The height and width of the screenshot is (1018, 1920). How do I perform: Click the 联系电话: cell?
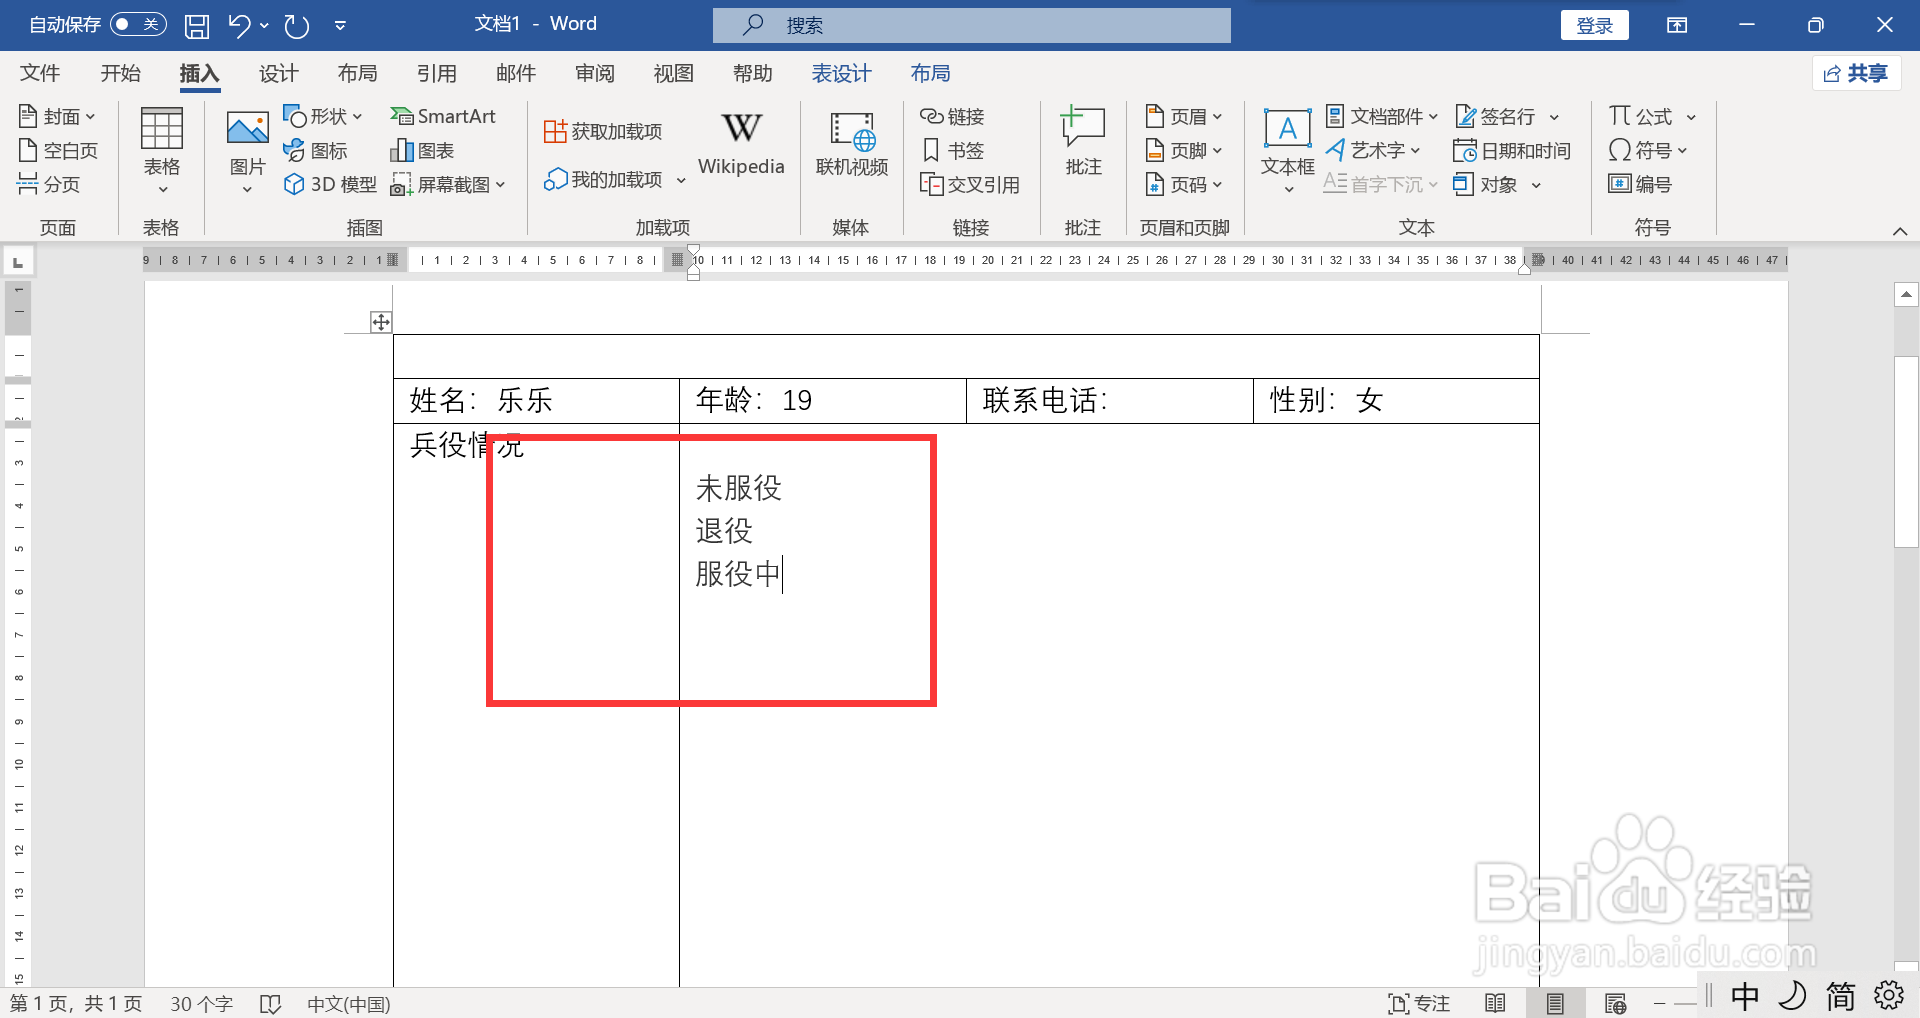(1110, 401)
